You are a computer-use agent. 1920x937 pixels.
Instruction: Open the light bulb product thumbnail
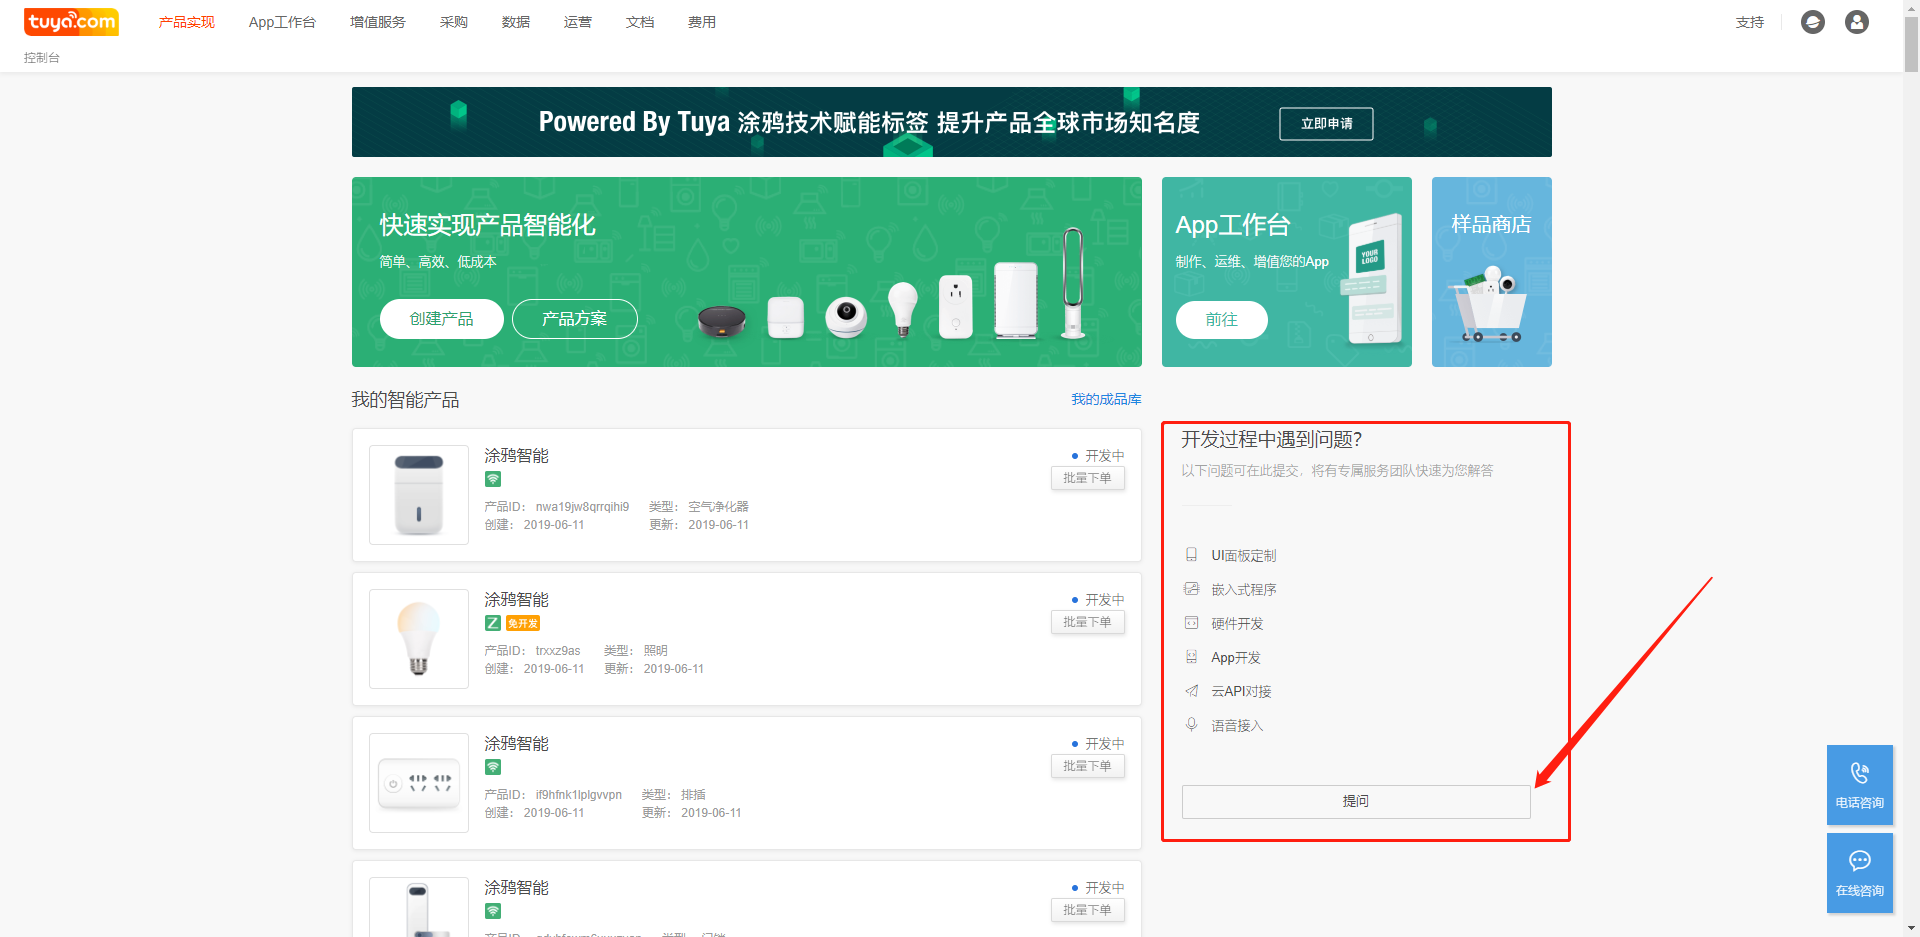(419, 639)
